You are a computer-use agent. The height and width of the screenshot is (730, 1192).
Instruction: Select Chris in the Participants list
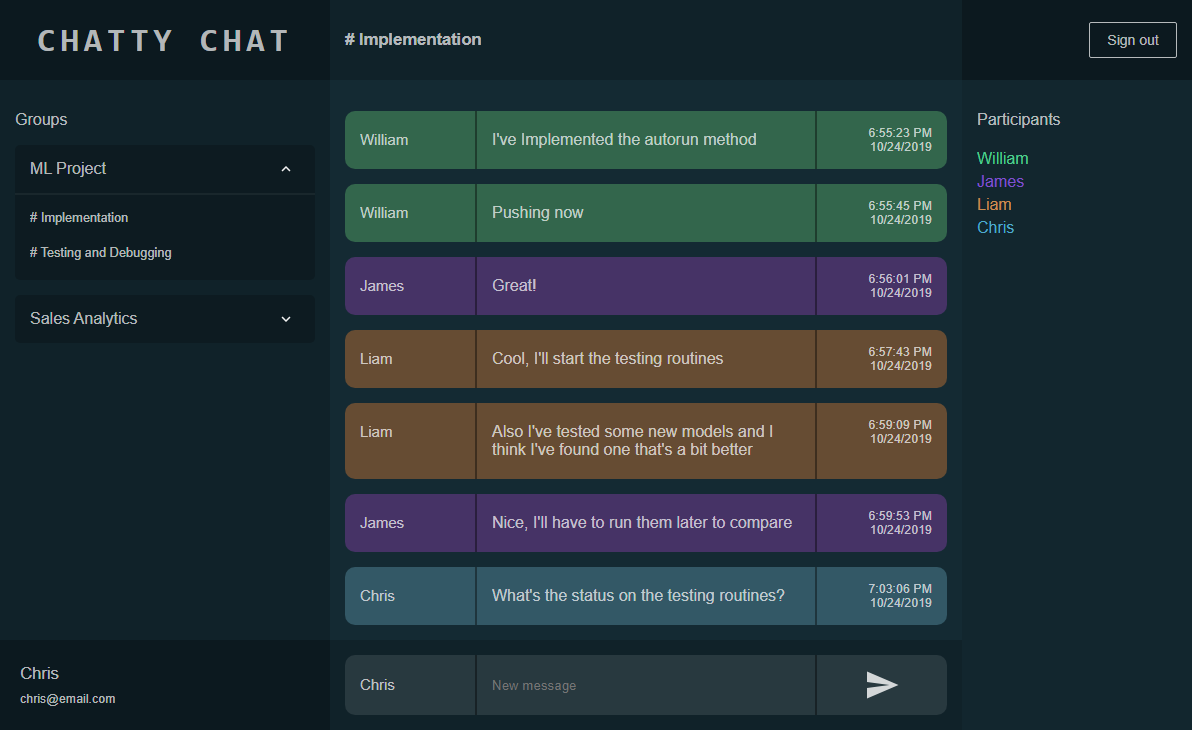click(x=995, y=227)
